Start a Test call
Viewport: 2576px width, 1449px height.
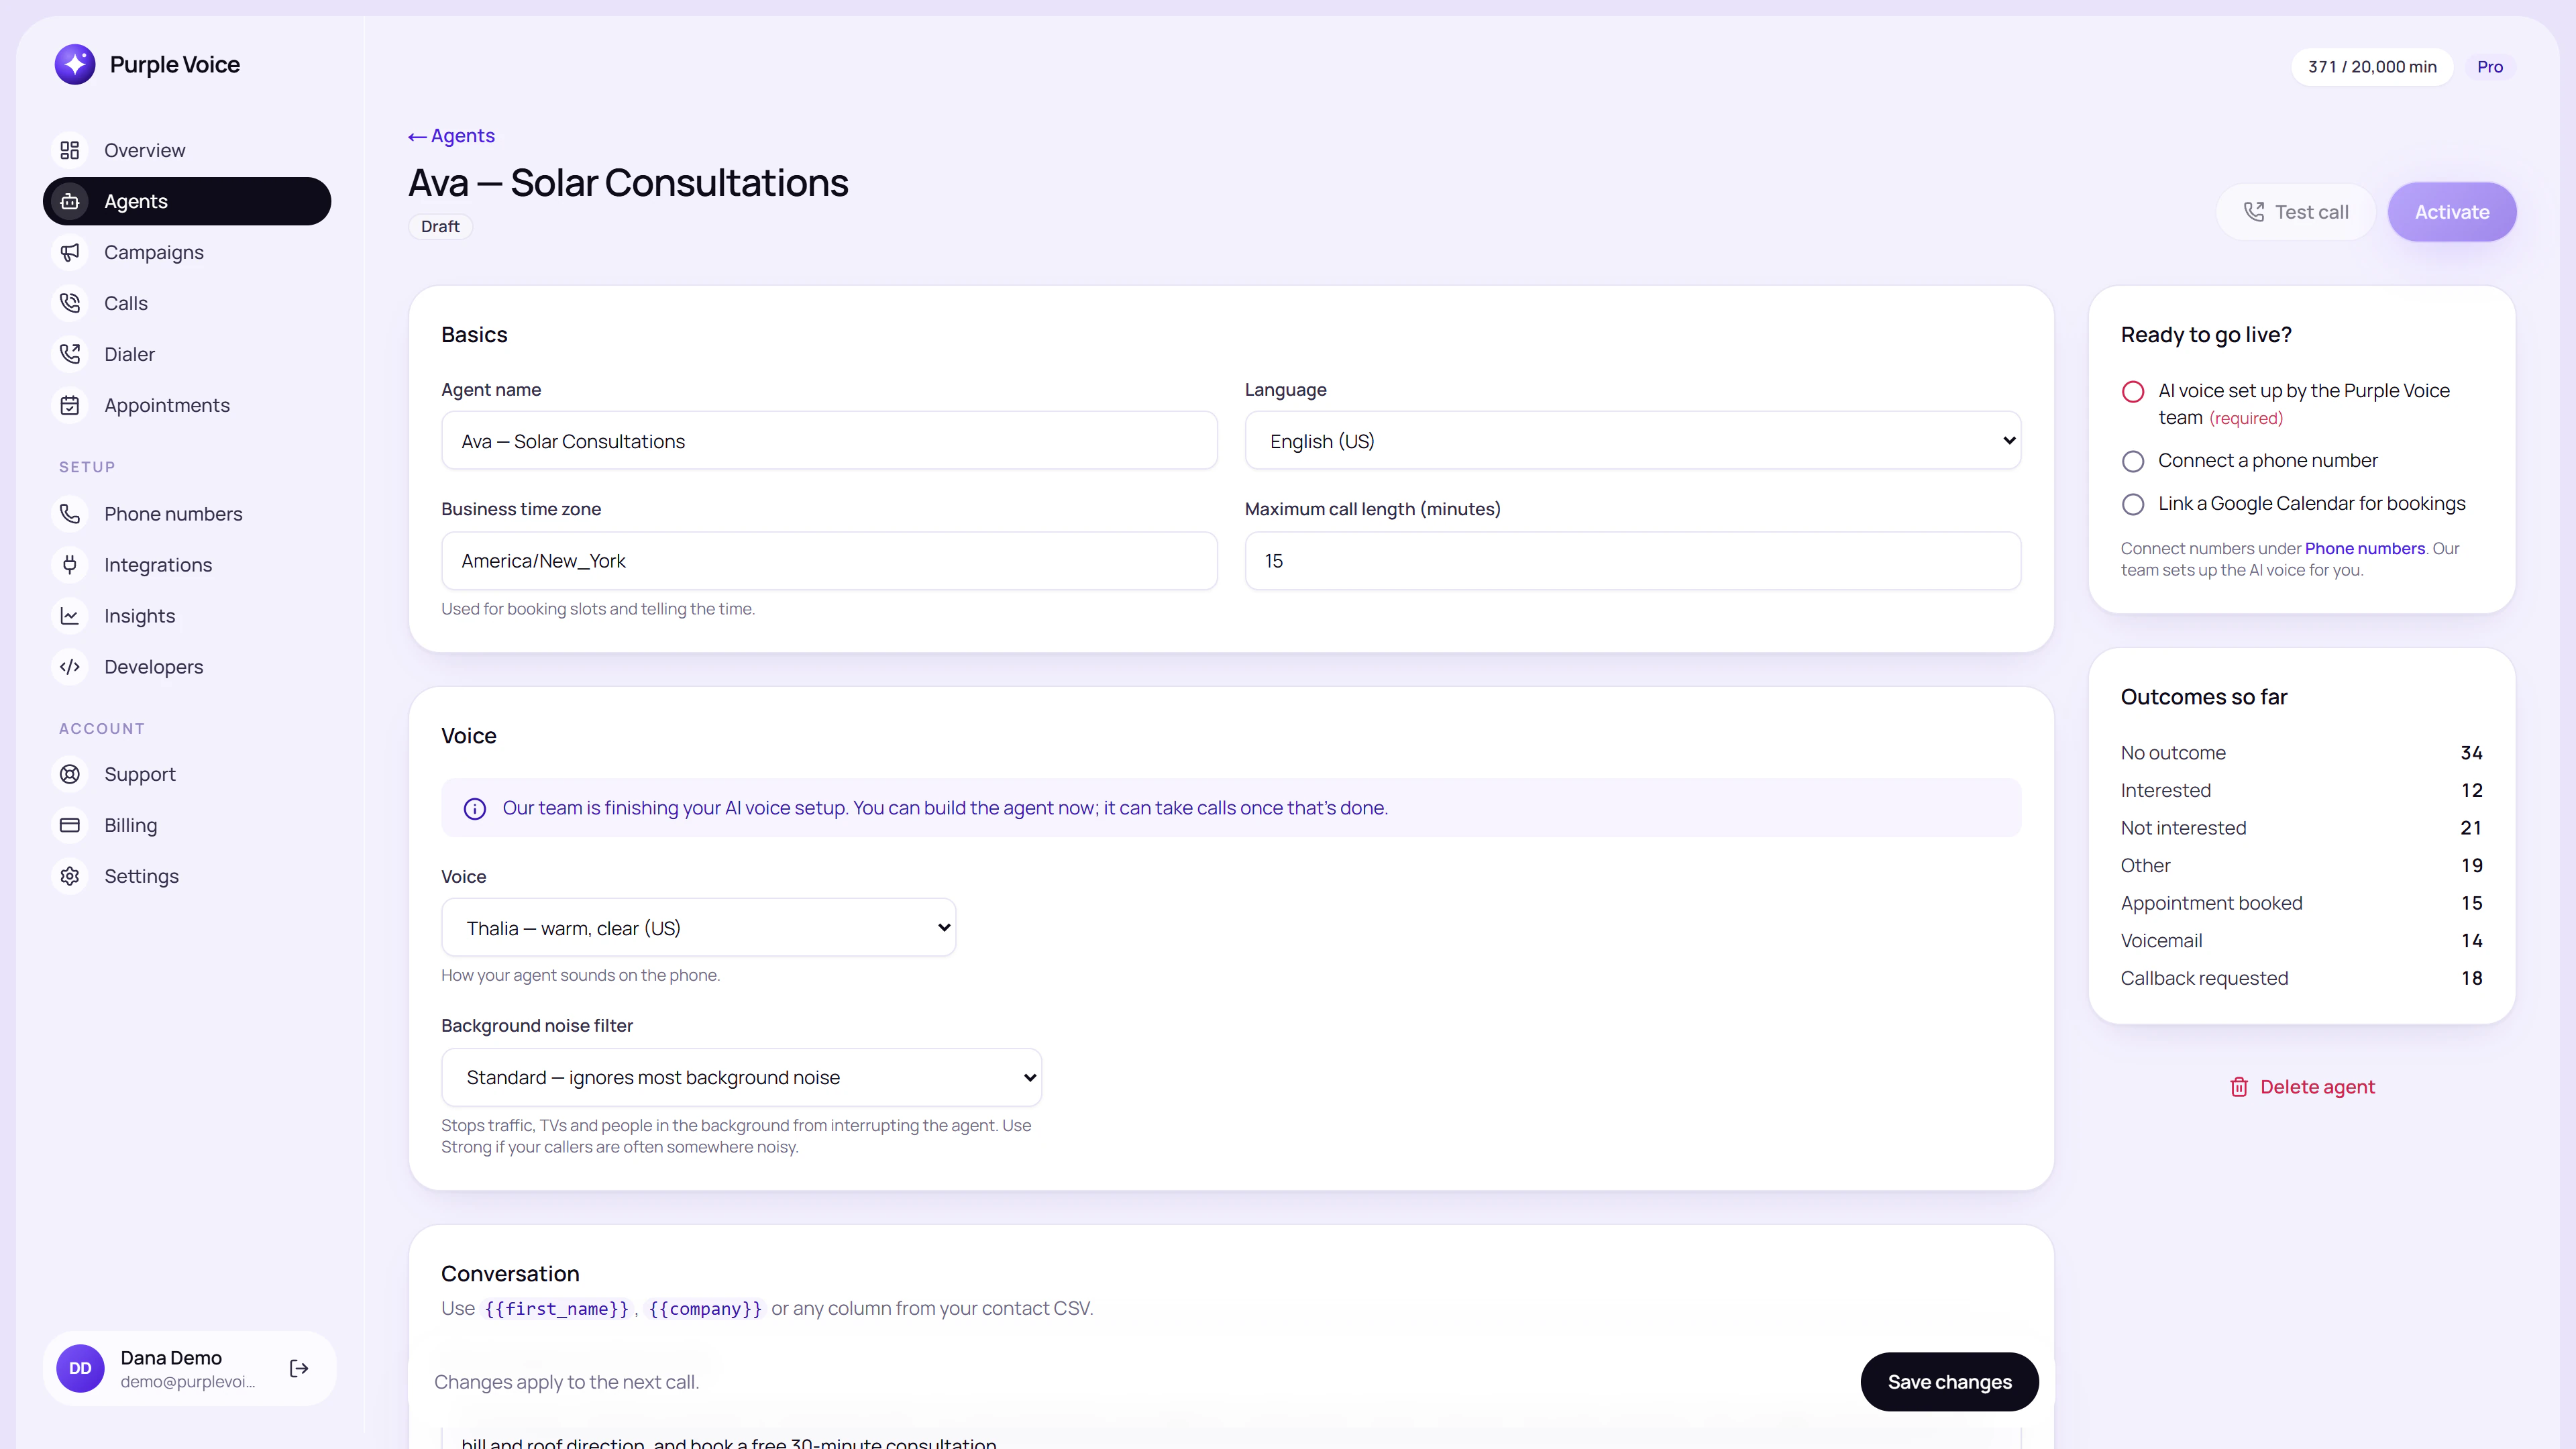[x=2295, y=212]
